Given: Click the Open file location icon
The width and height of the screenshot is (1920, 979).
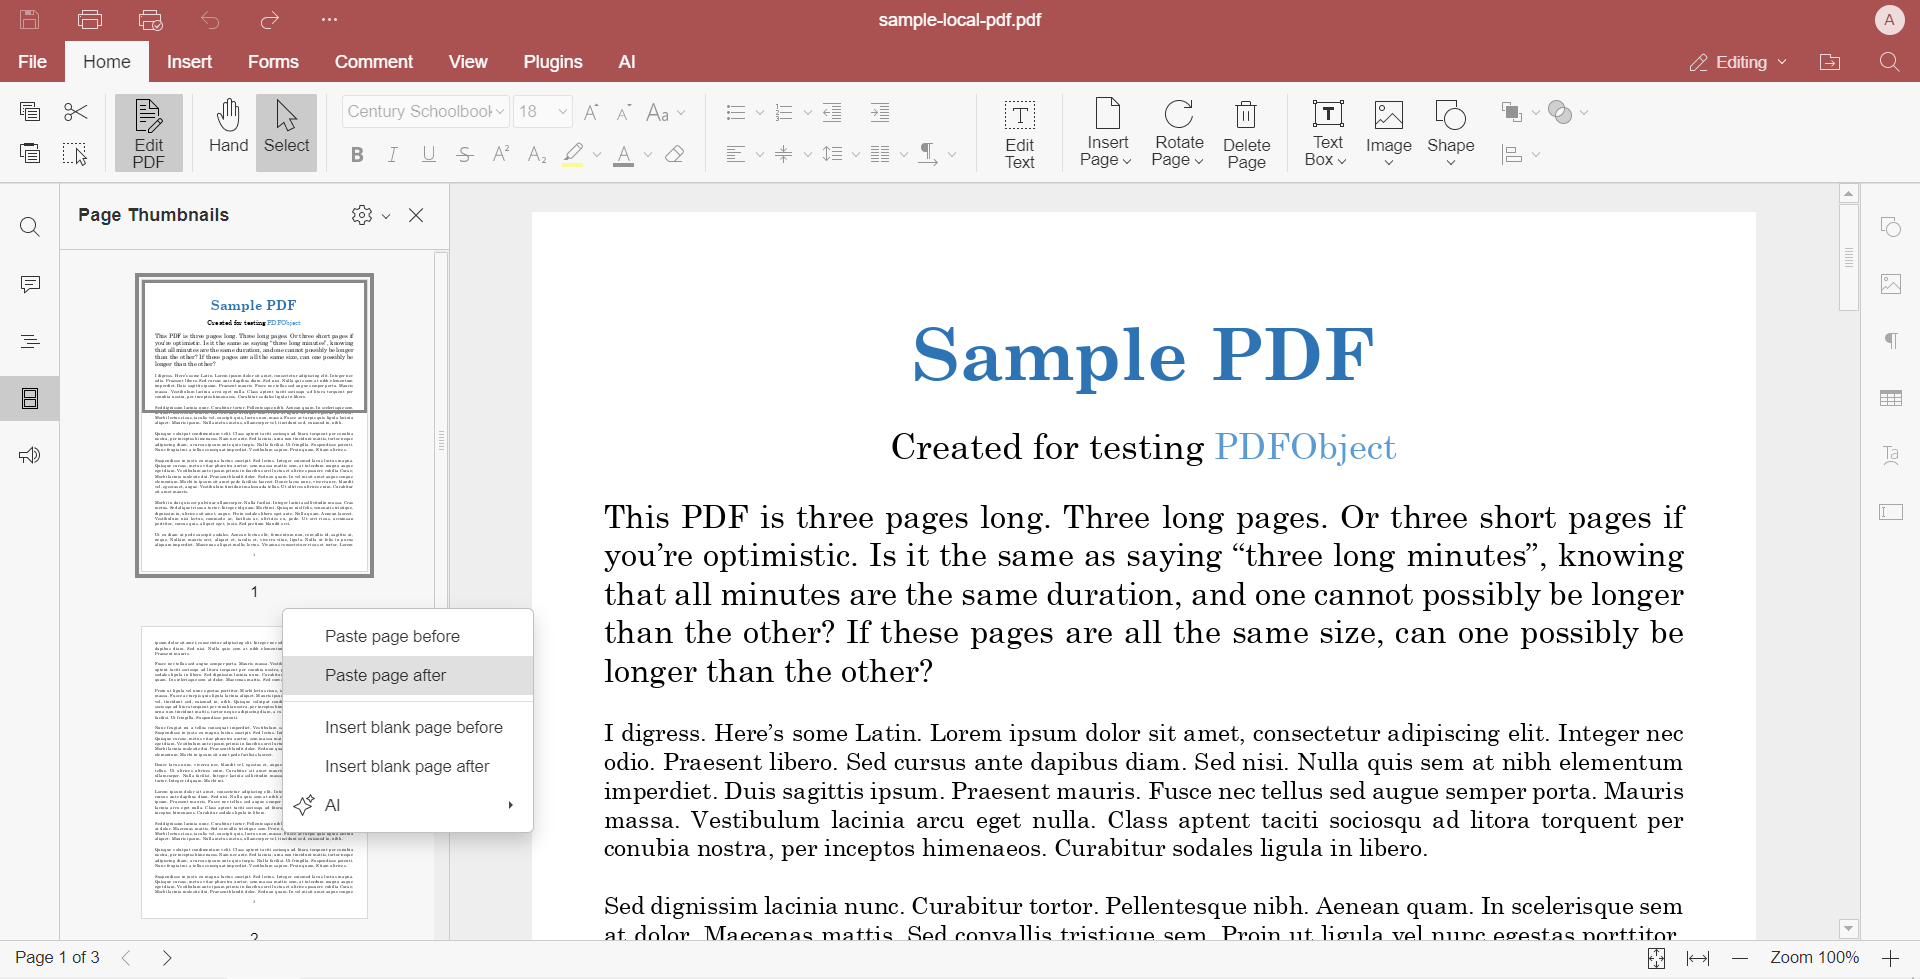Looking at the screenshot, I should pyautogui.click(x=1830, y=62).
